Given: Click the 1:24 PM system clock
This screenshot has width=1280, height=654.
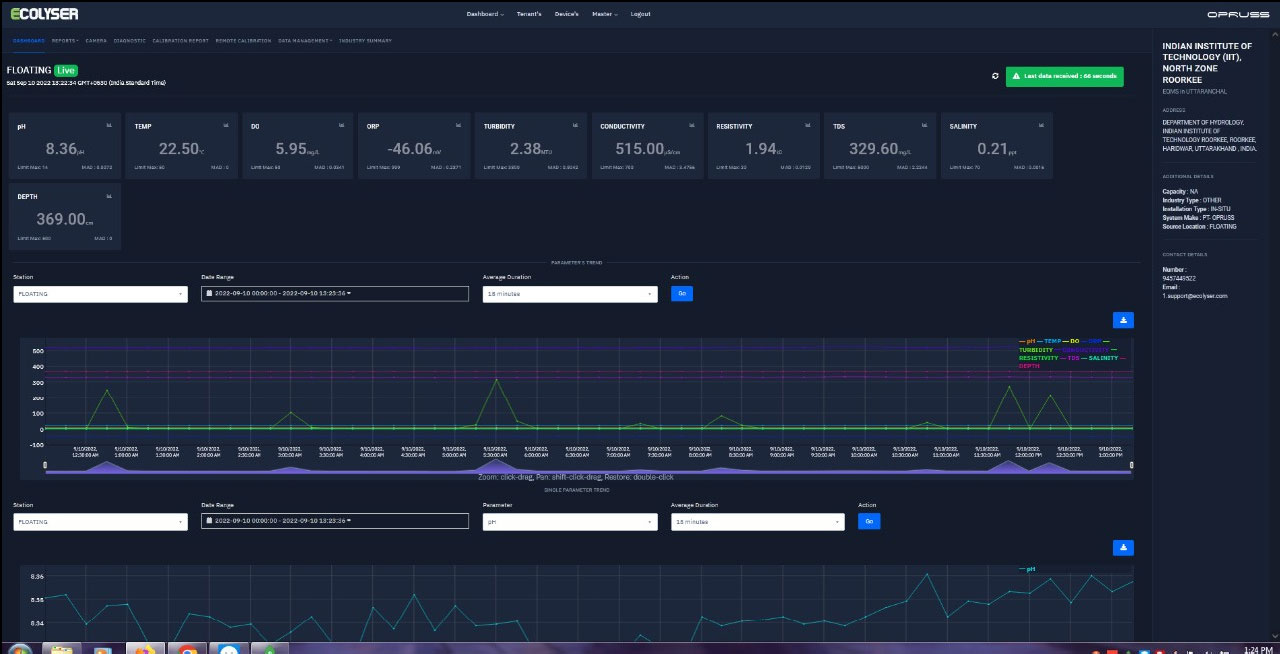Looking at the screenshot, I should point(1257,650).
